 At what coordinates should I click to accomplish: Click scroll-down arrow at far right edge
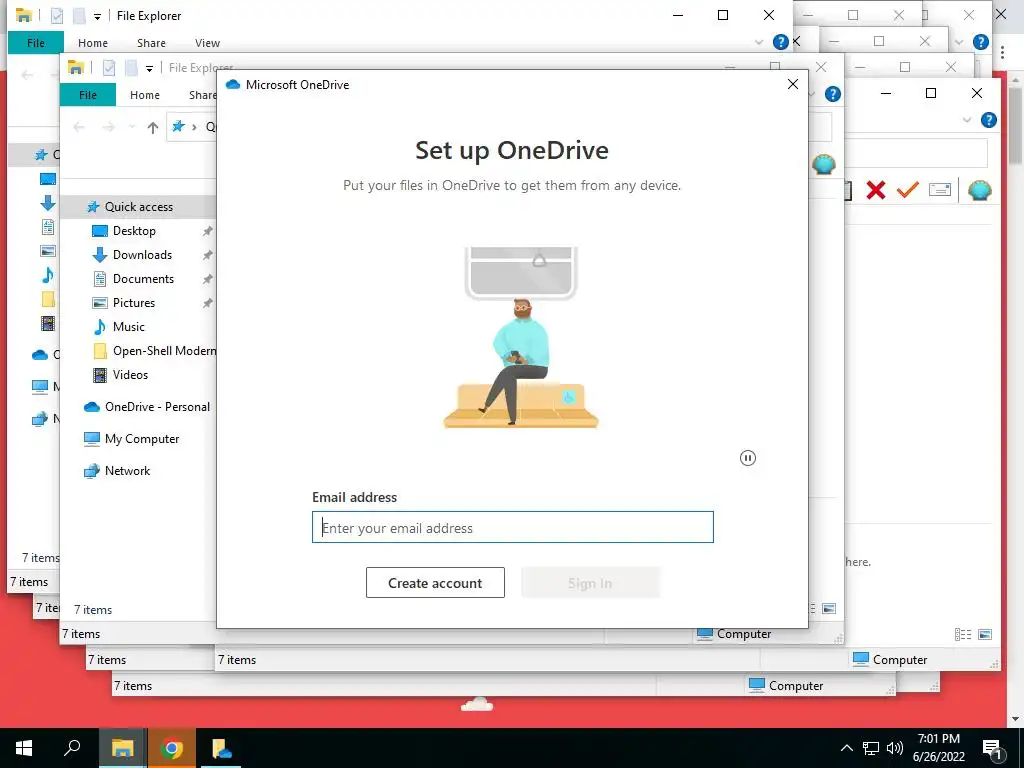(x=1016, y=719)
